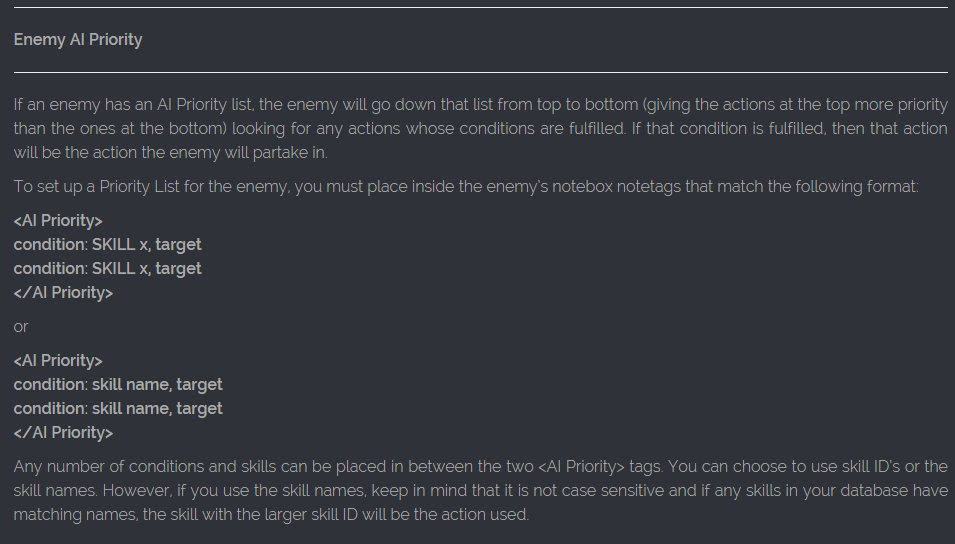Image resolution: width=955 pixels, height=544 pixels.
Task: Click the first opening <AI Priority> tag line
Action: click(x=58, y=220)
